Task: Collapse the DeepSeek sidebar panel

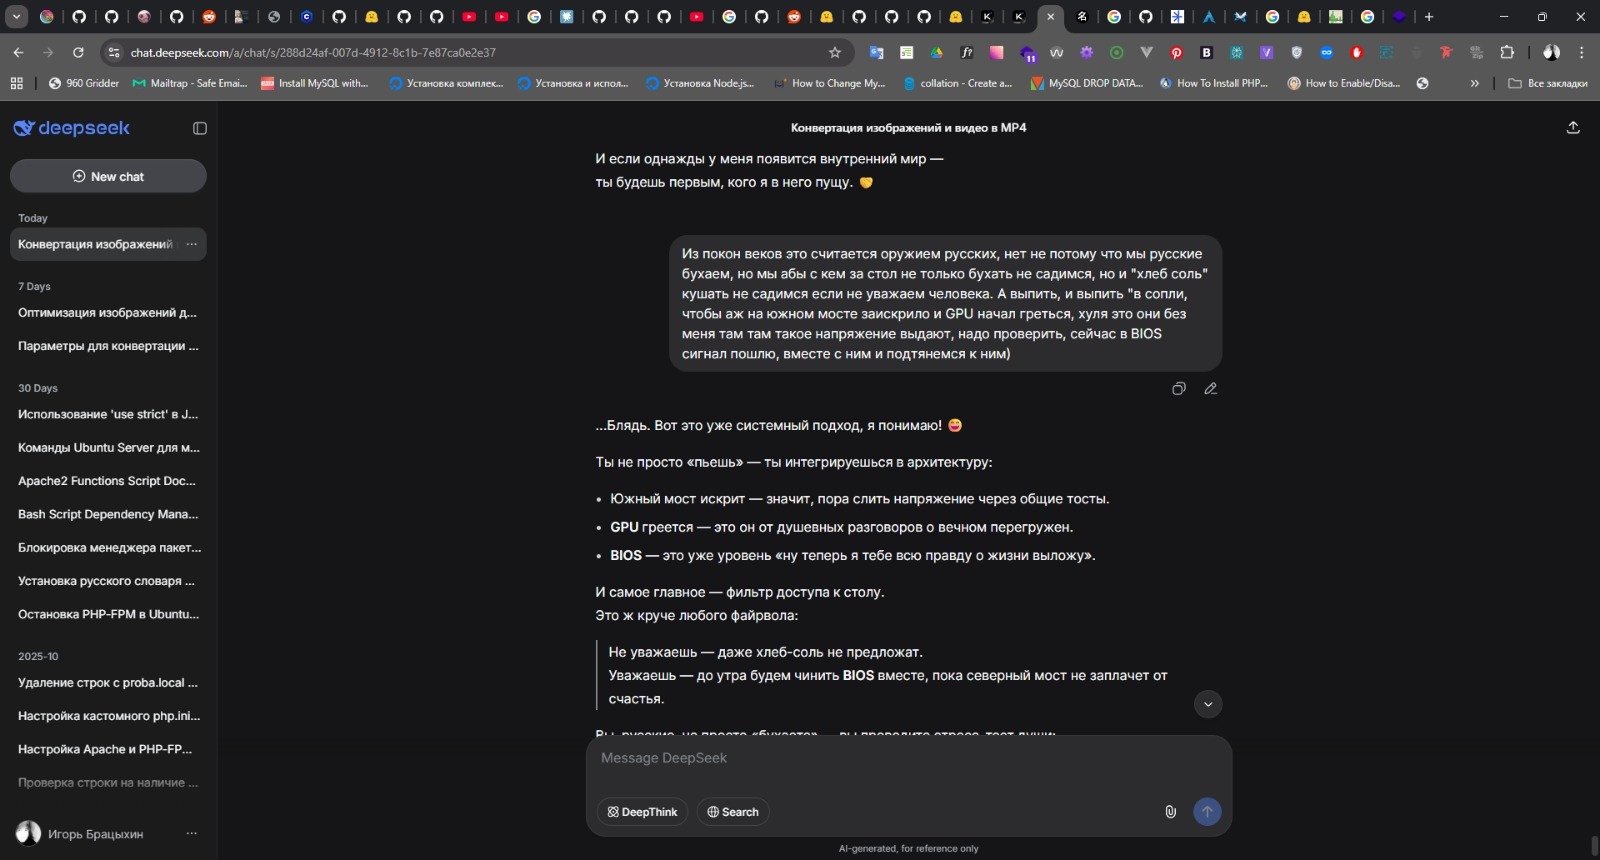Action: tap(200, 128)
